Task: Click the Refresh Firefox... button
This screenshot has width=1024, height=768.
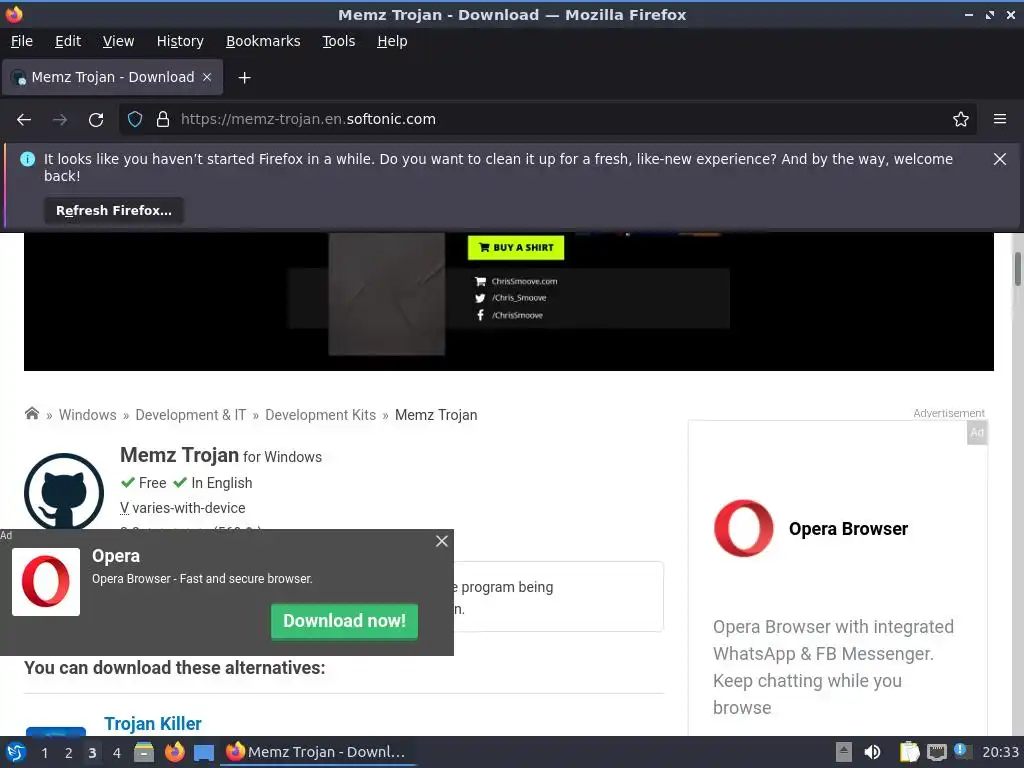Action: pyautogui.click(x=114, y=211)
